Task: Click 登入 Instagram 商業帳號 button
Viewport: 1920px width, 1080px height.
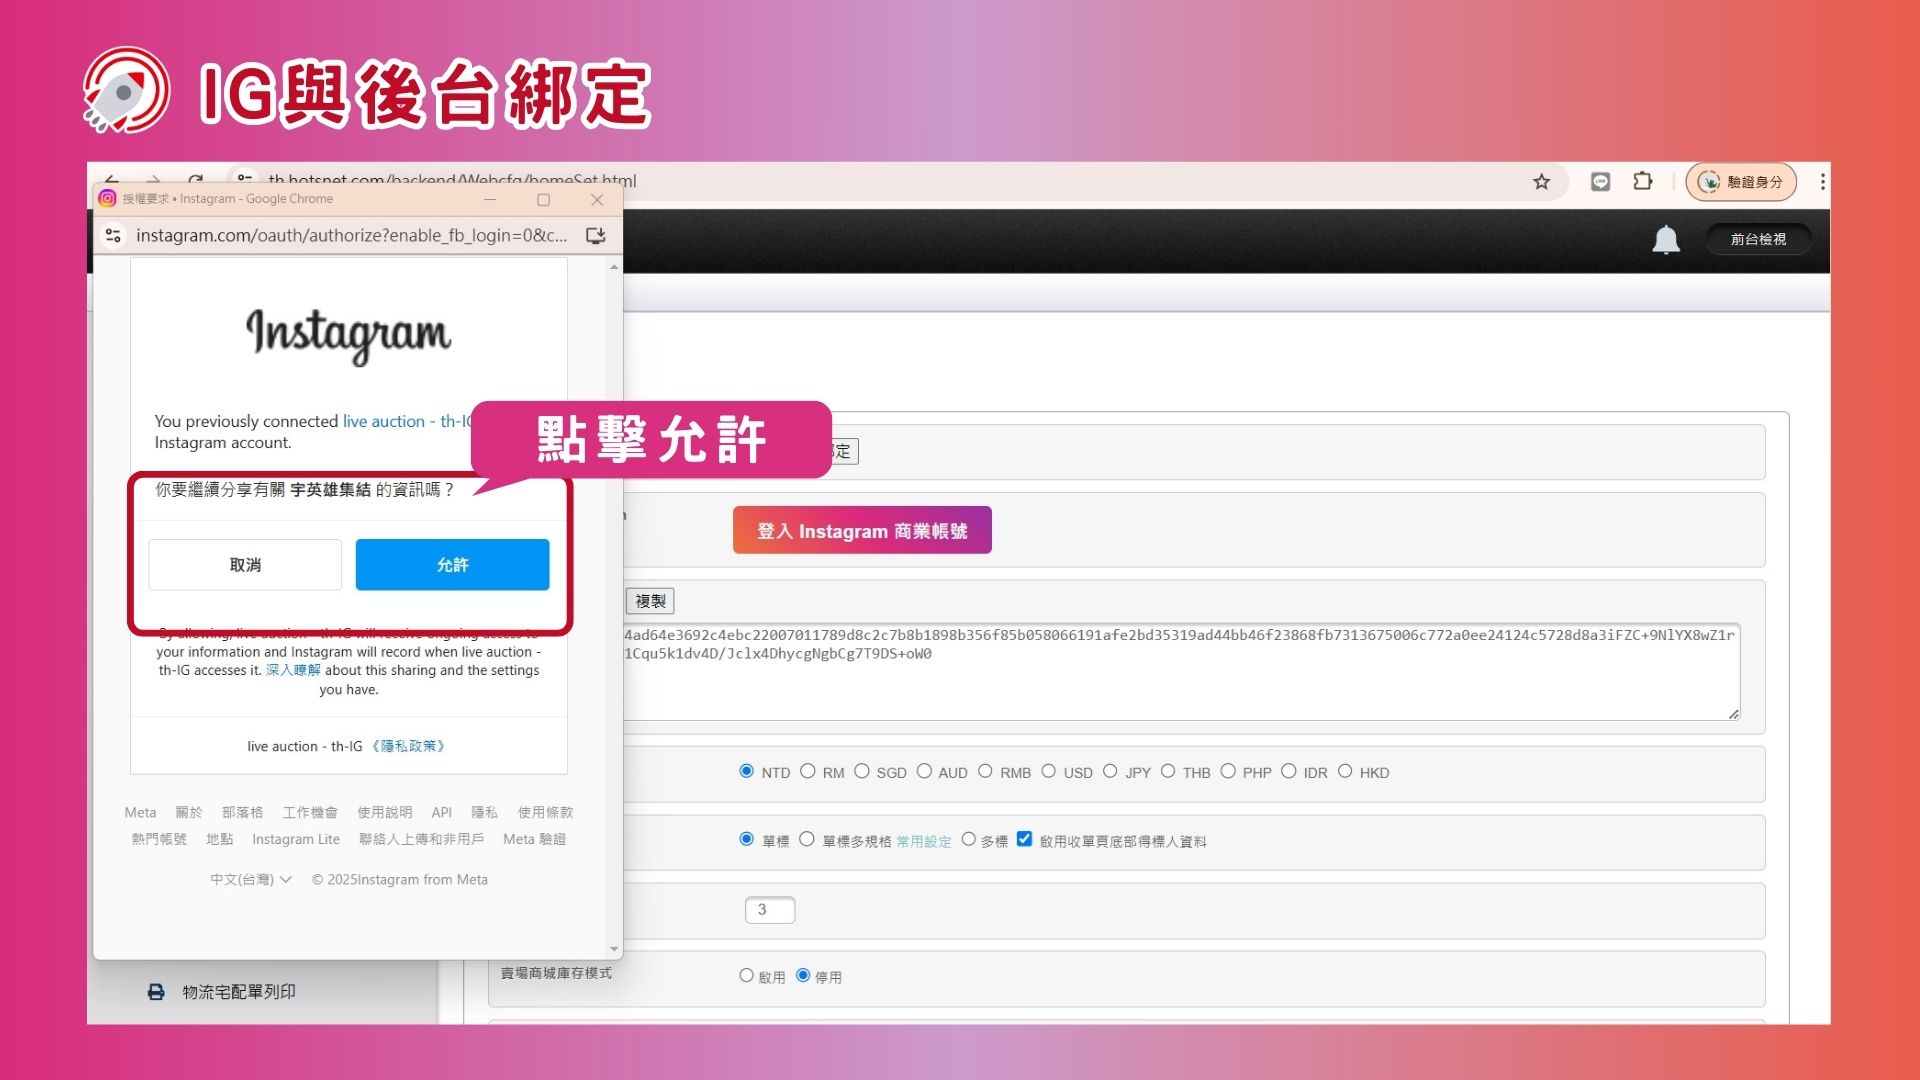Action: click(862, 531)
